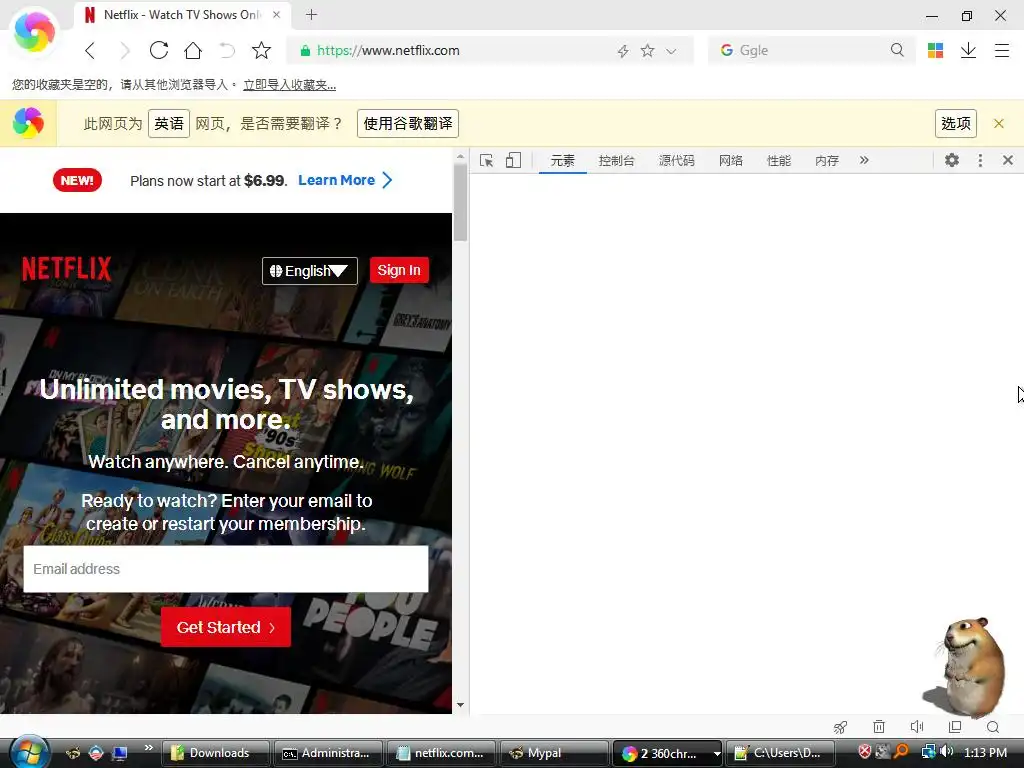Click the trash clear icon in status bar
The height and width of the screenshot is (768, 1024).
879,727
